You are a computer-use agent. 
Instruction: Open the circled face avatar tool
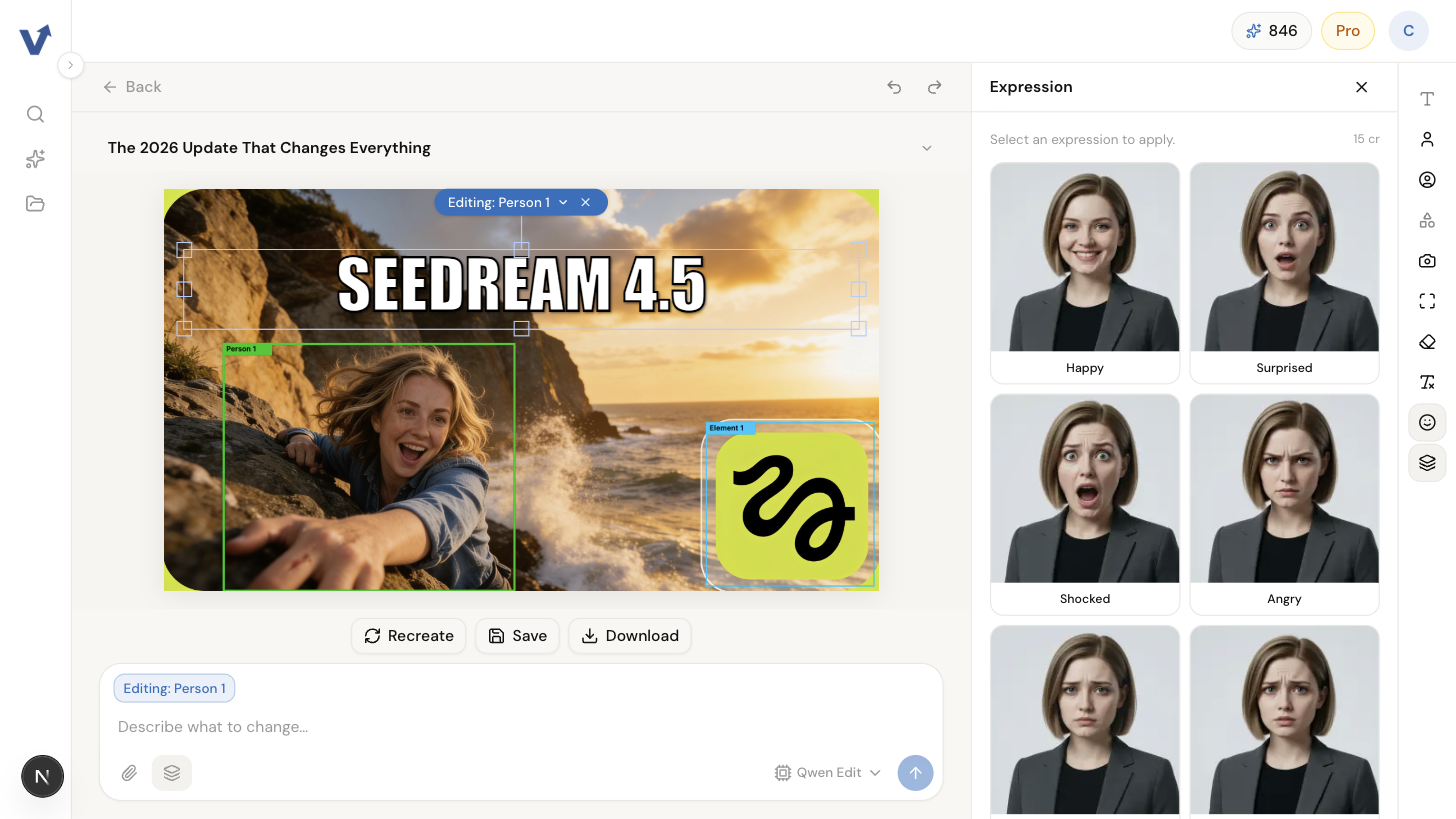pos(1427,180)
